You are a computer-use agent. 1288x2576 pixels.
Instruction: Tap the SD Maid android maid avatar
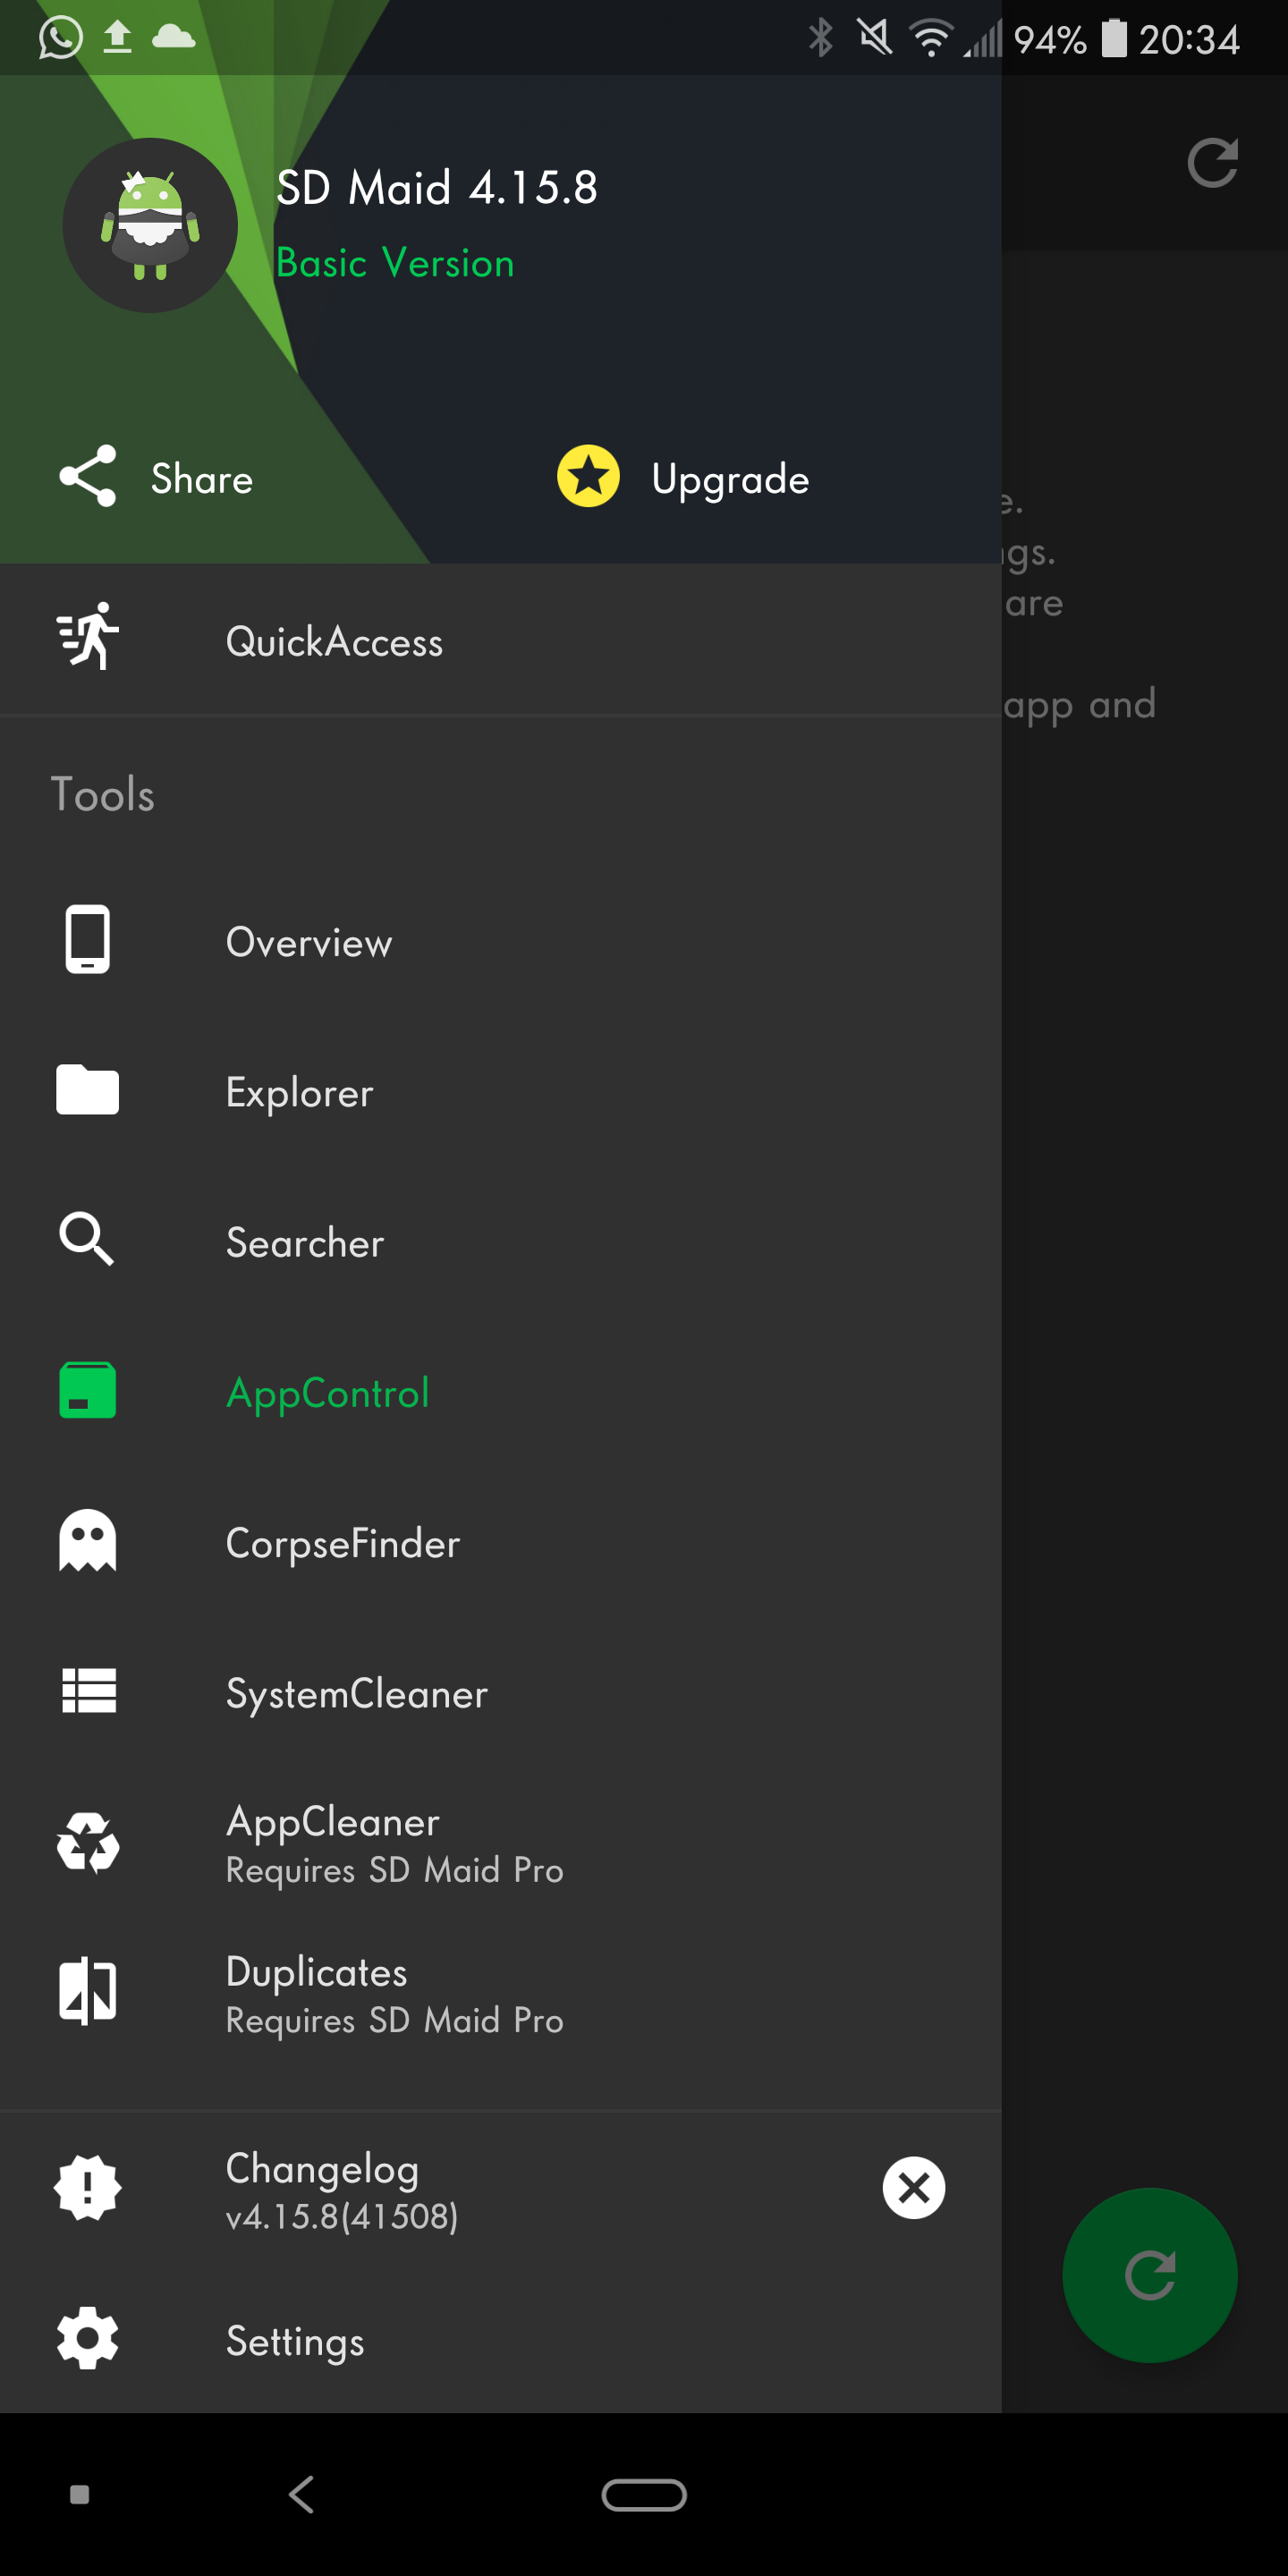[150, 225]
